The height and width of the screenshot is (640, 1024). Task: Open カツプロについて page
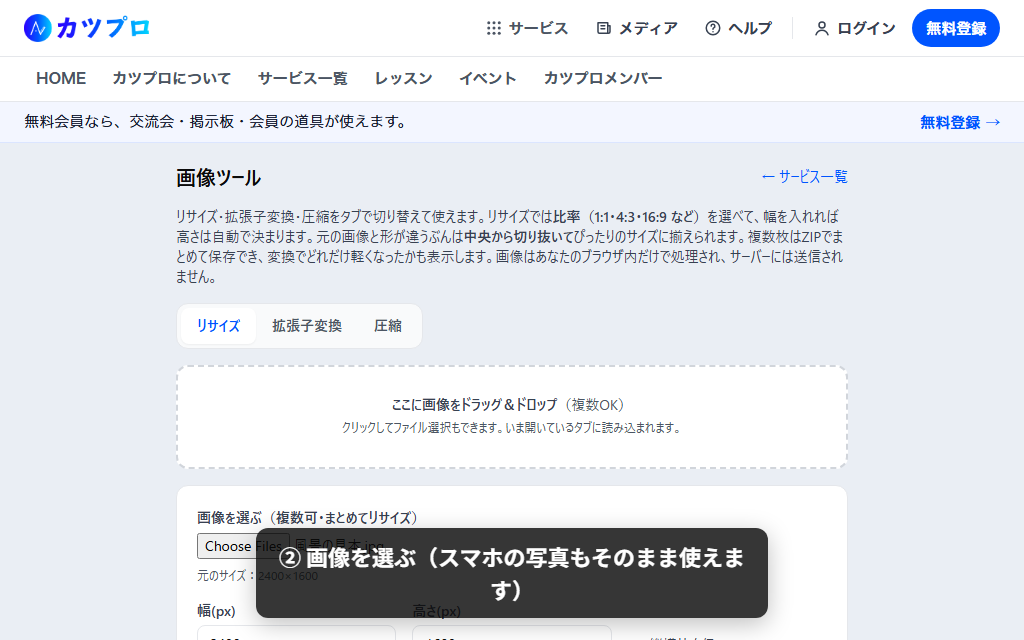pos(172,78)
